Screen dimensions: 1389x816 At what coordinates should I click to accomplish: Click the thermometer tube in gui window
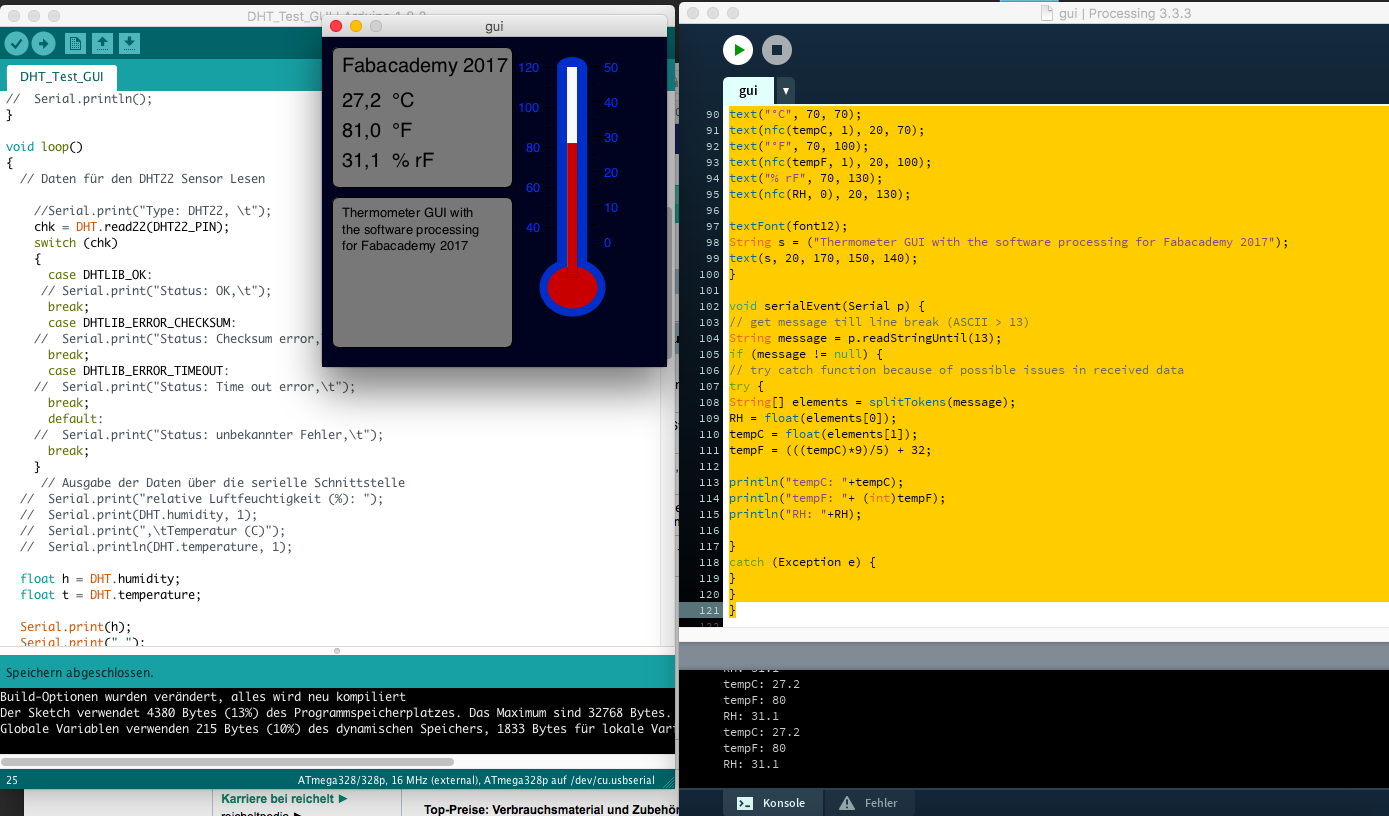[x=572, y=160]
